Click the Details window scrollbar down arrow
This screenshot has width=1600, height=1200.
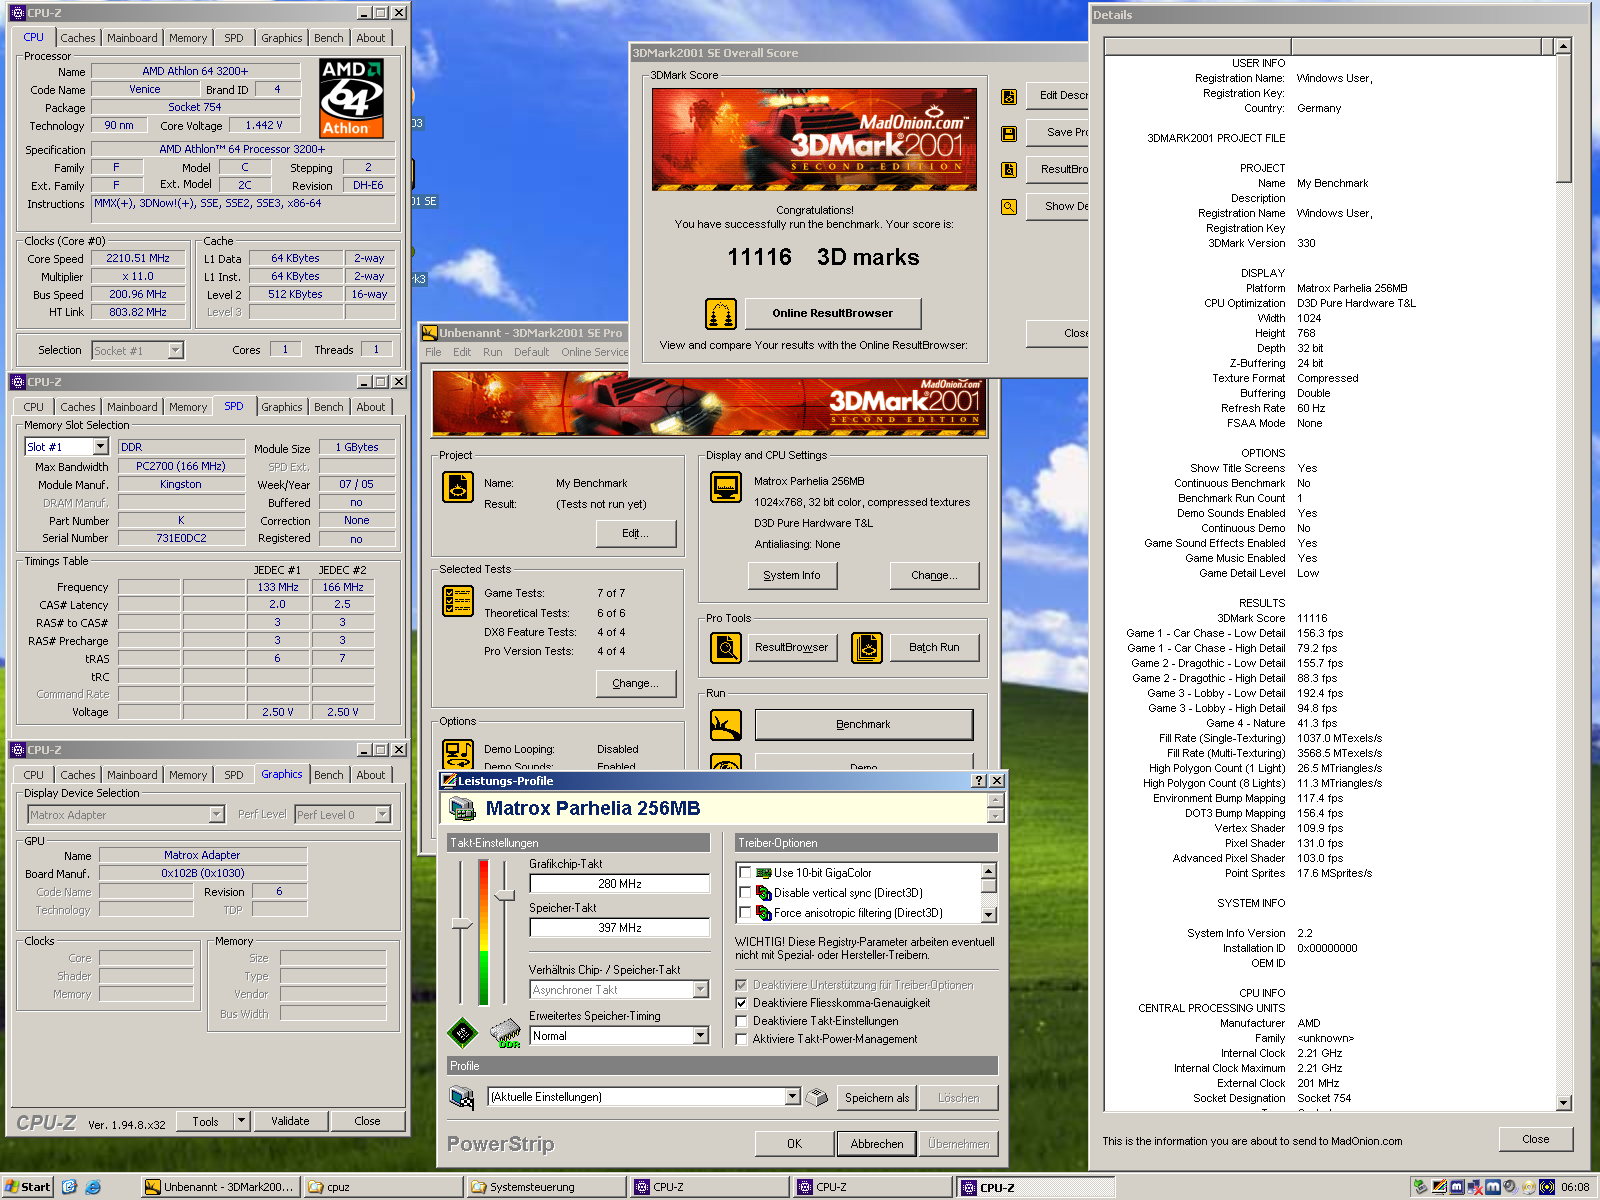(1564, 1103)
